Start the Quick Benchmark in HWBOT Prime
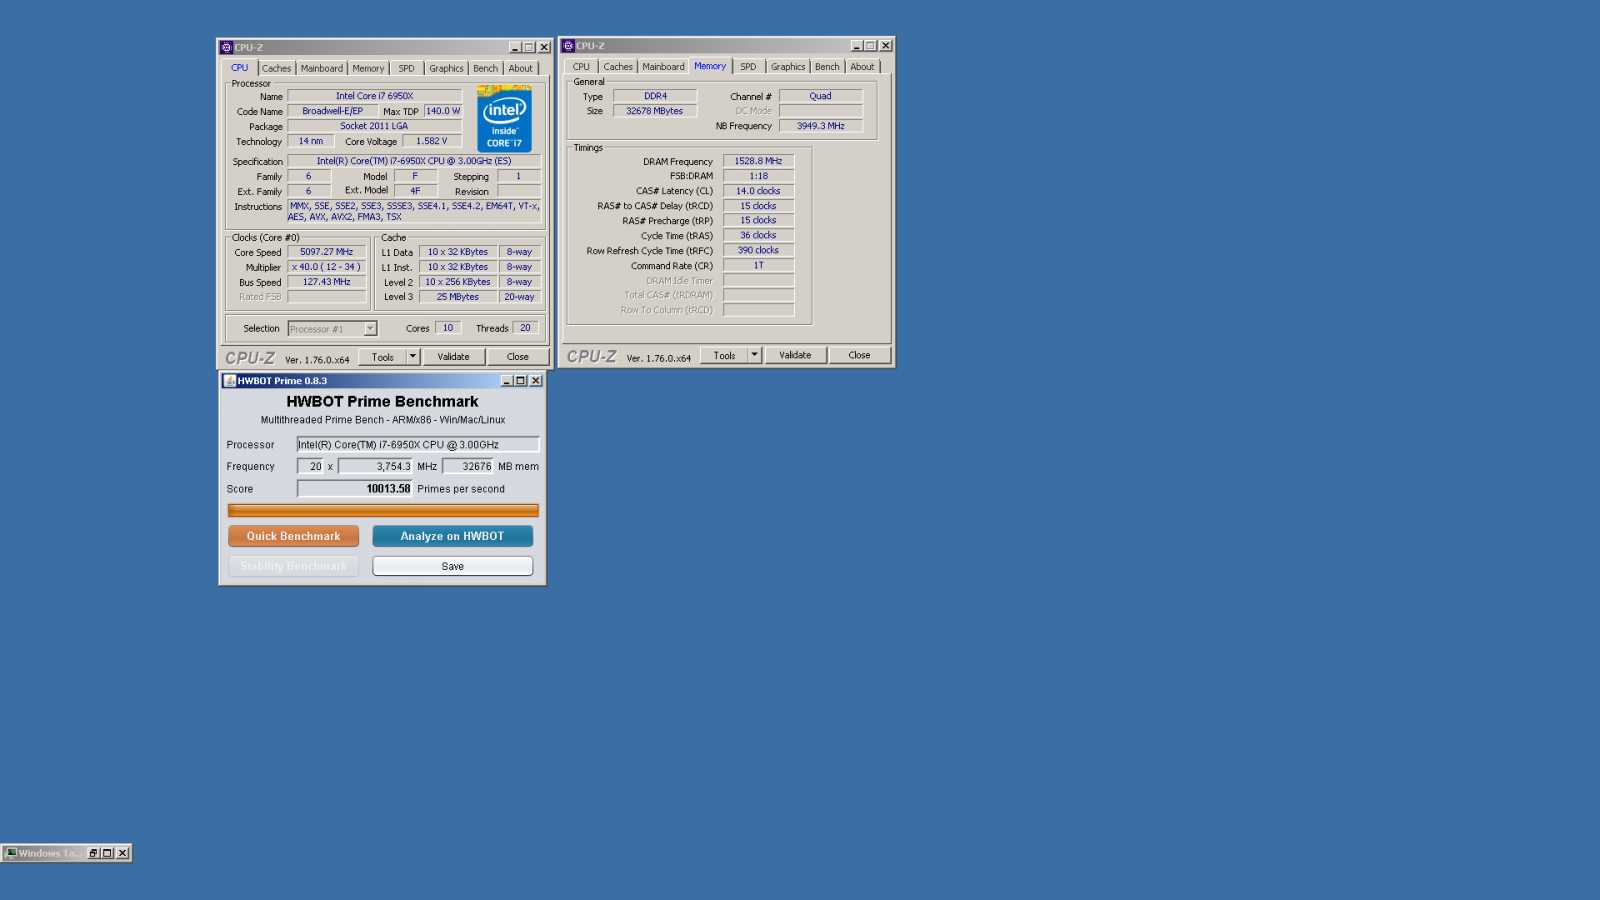 [x=293, y=536]
